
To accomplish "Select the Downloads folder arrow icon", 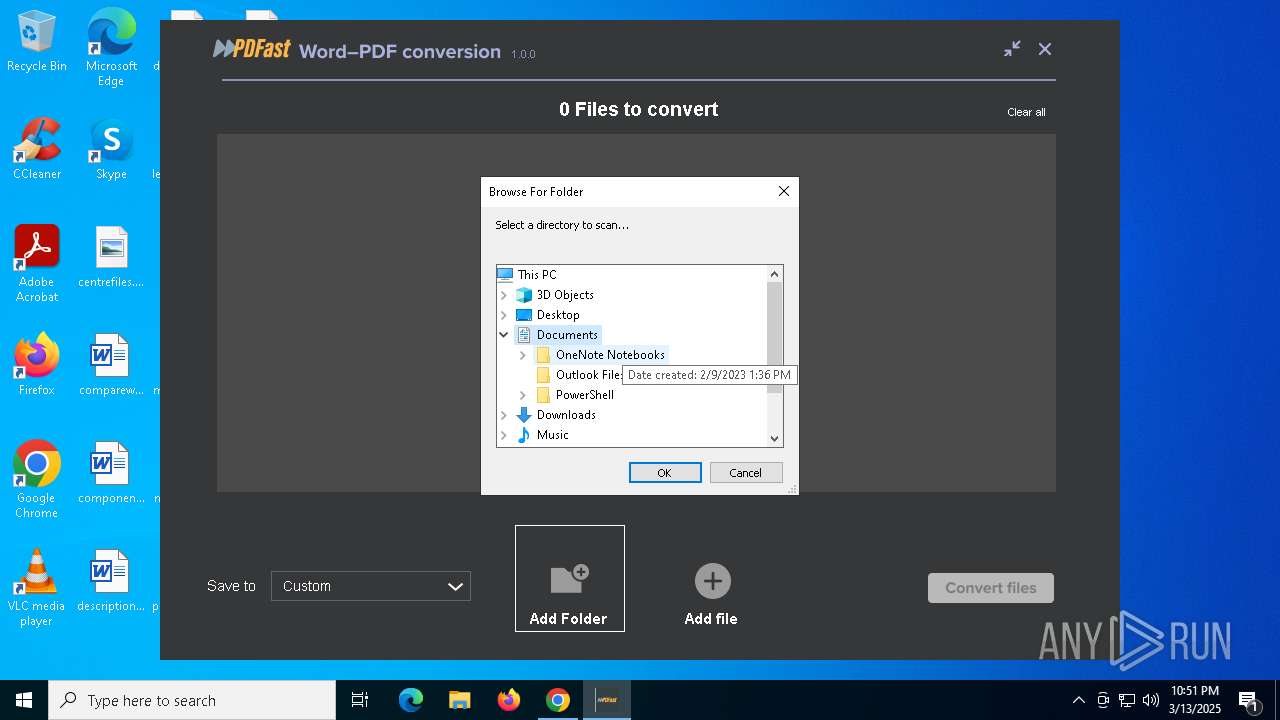I will pos(524,415).
